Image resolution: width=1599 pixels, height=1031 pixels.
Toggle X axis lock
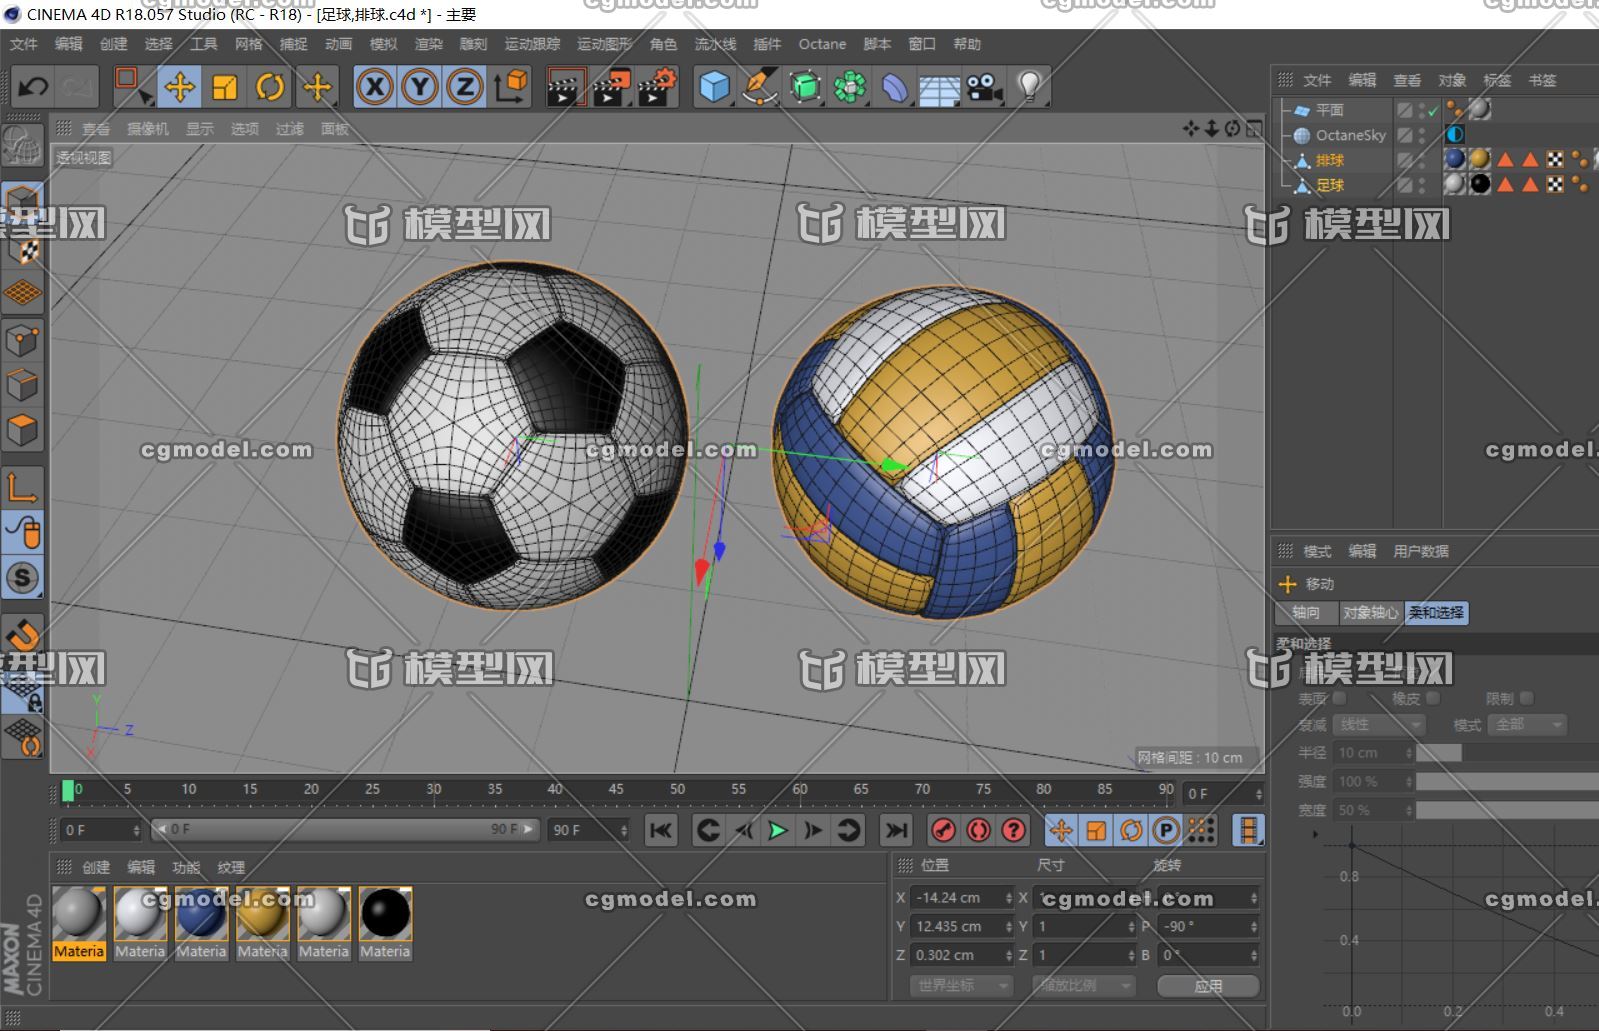pyautogui.click(x=374, y=87)
